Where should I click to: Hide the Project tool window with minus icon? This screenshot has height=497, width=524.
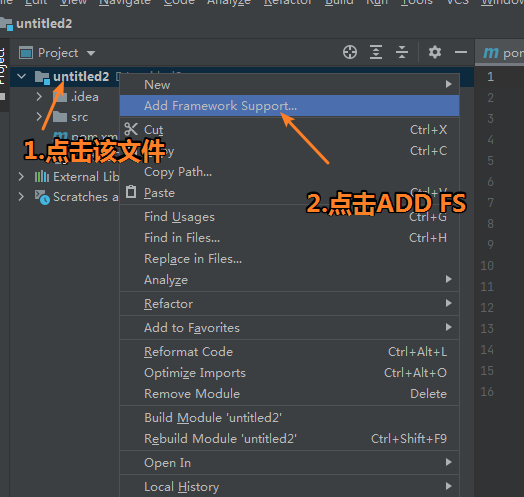pos(461,52)
